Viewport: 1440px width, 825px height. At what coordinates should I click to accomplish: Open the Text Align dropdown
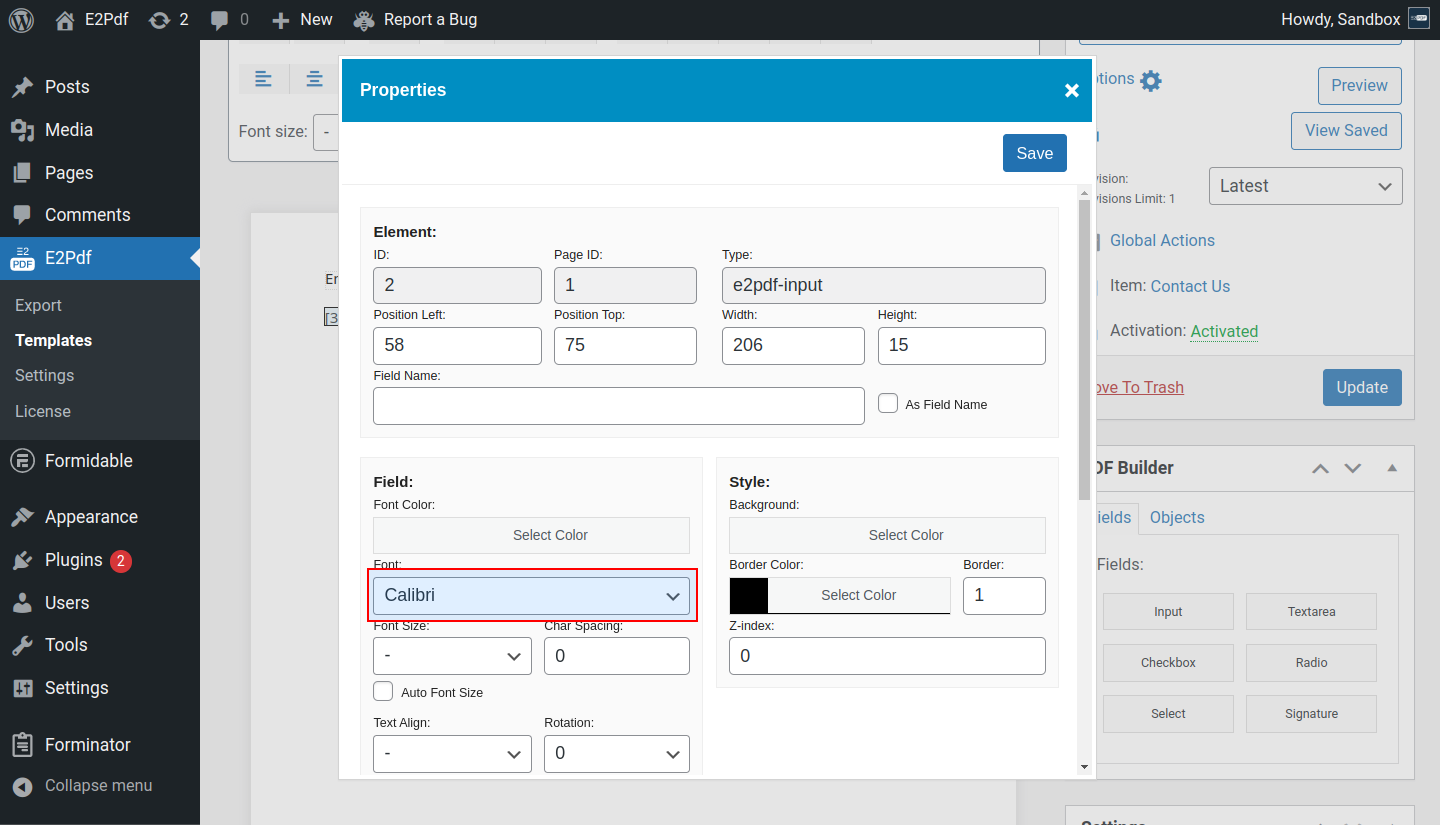click(452, 753)
